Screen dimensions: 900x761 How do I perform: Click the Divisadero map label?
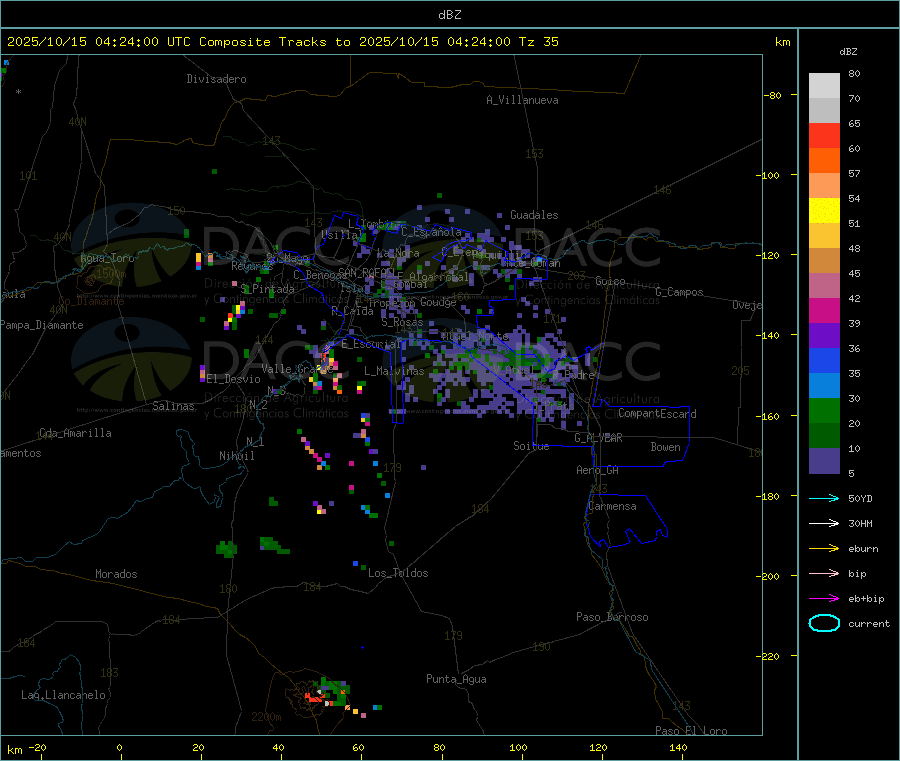(x=216, y=79)
